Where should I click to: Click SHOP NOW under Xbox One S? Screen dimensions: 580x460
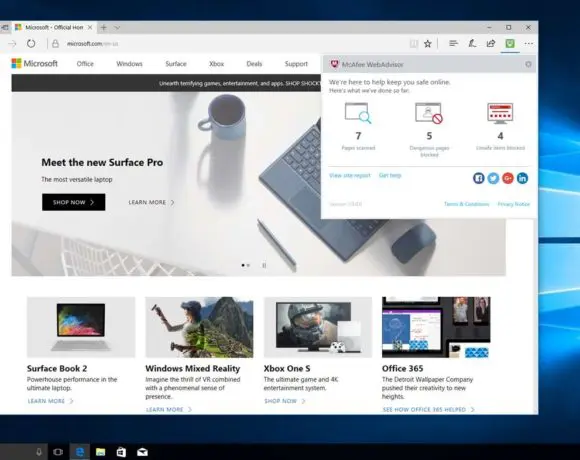(x=285, y=401)
